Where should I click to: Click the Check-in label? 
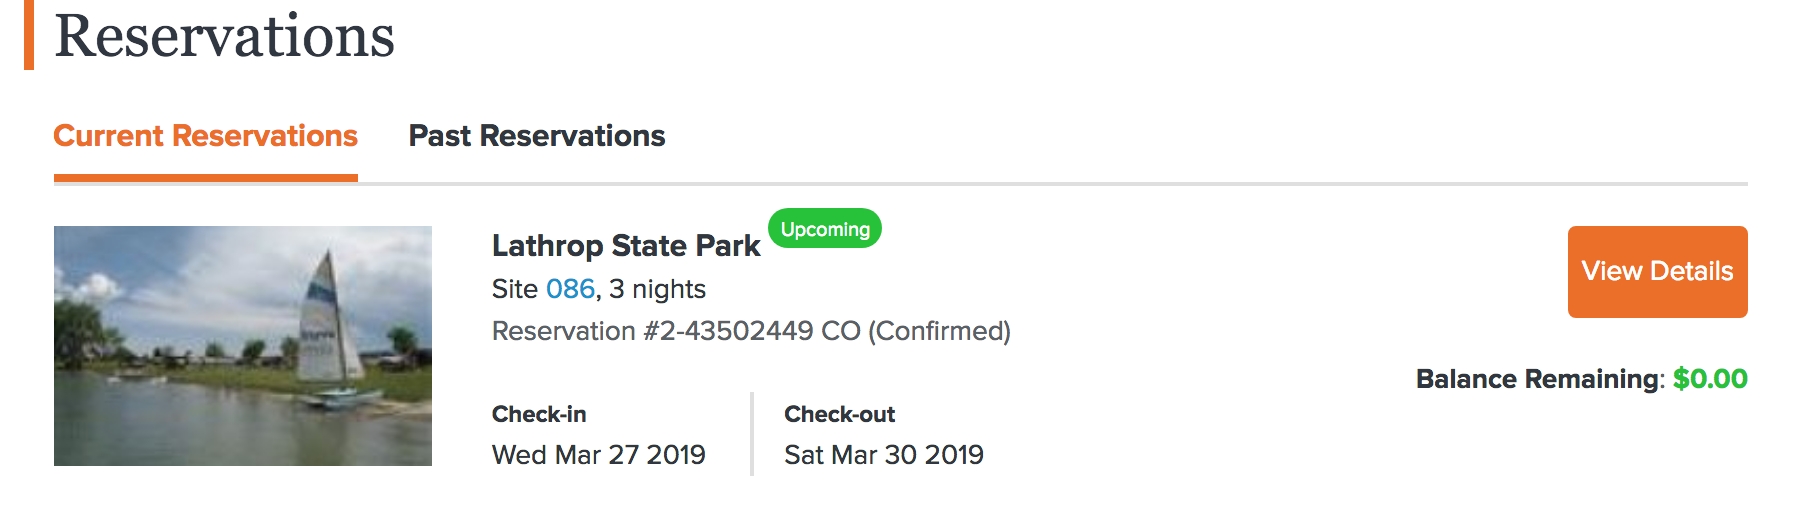pos(539,414)
